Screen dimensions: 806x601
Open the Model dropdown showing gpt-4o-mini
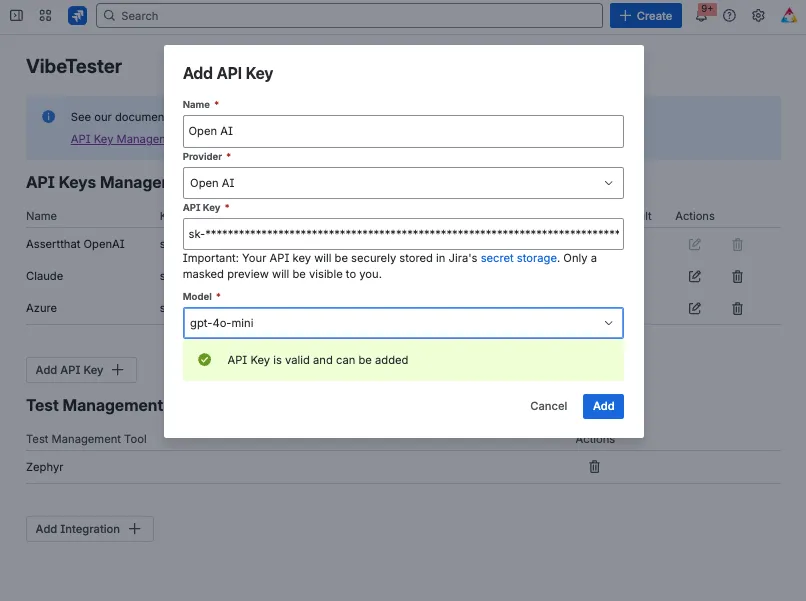(403, 323)
